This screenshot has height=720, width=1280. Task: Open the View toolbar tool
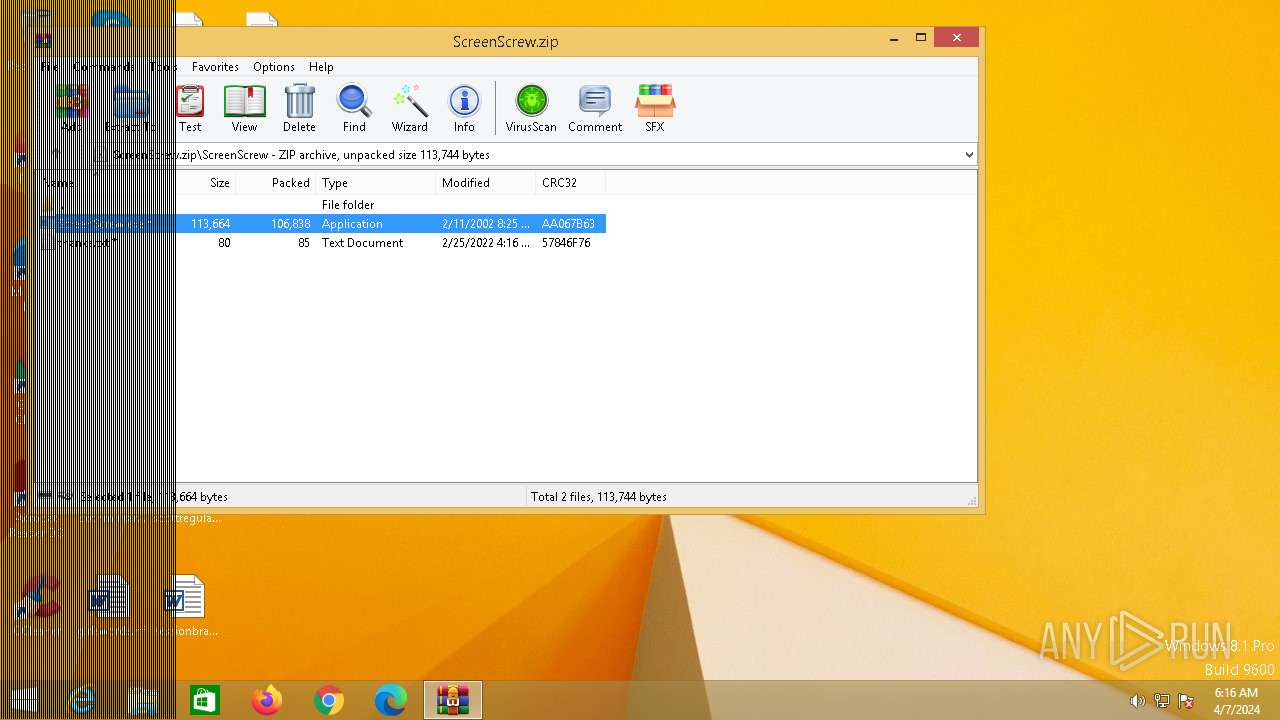pos(244,108)
